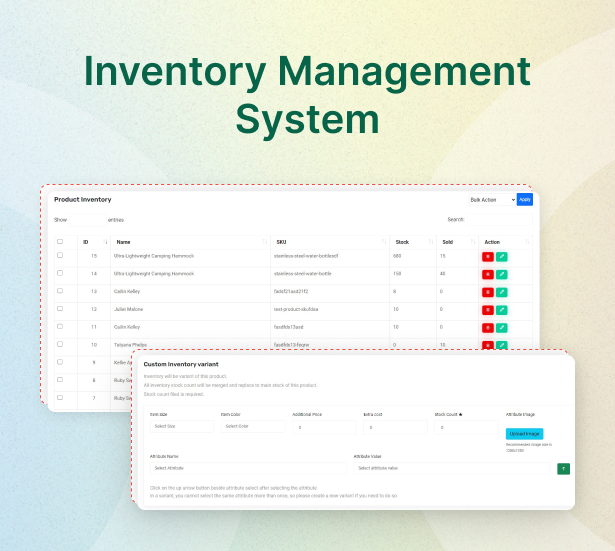Edit the Julian Malone product row
Image resolution: width=615 pixels, height=551 pixels.
501,310
